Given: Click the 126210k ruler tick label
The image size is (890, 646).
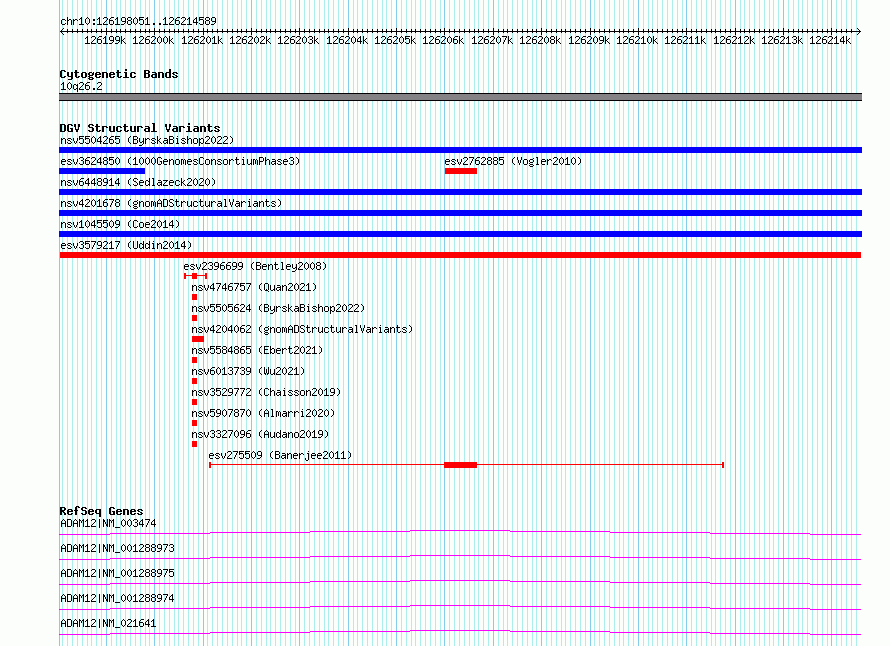Looking at the screenshot, I should [x=637, y=40].
